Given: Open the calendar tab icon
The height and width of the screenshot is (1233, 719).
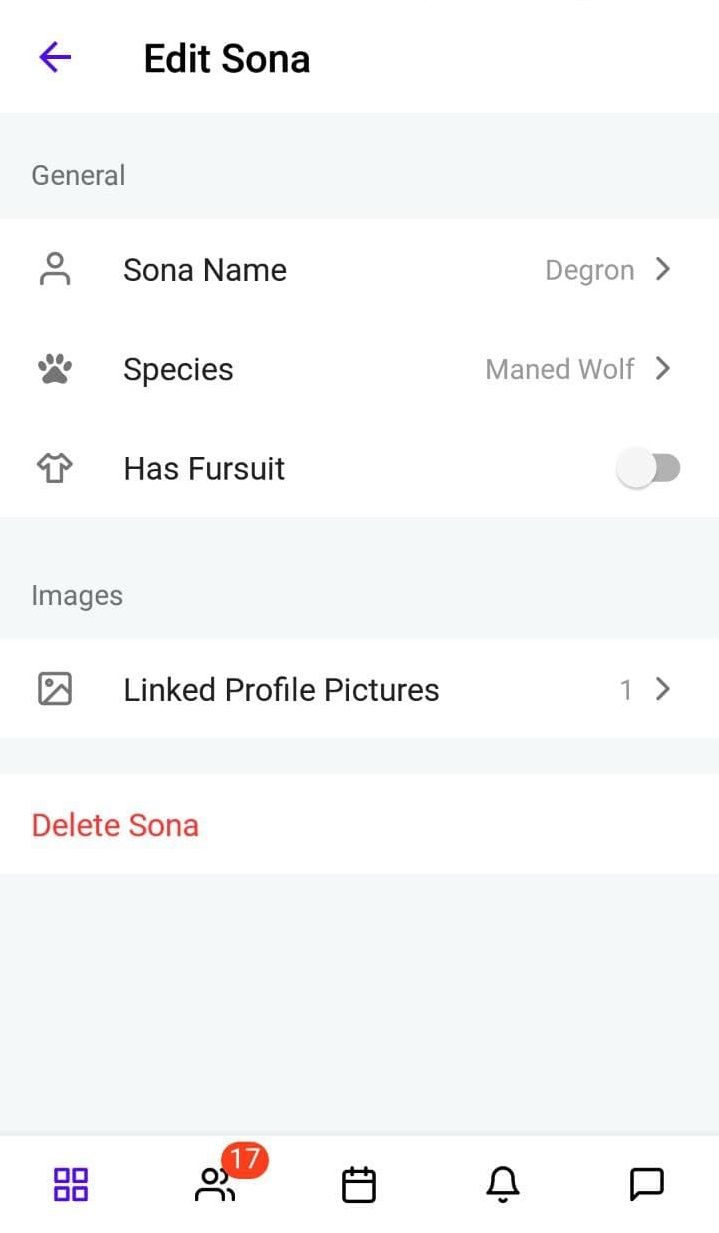Looking at the screenshot, I should (x=359, y=1184).
